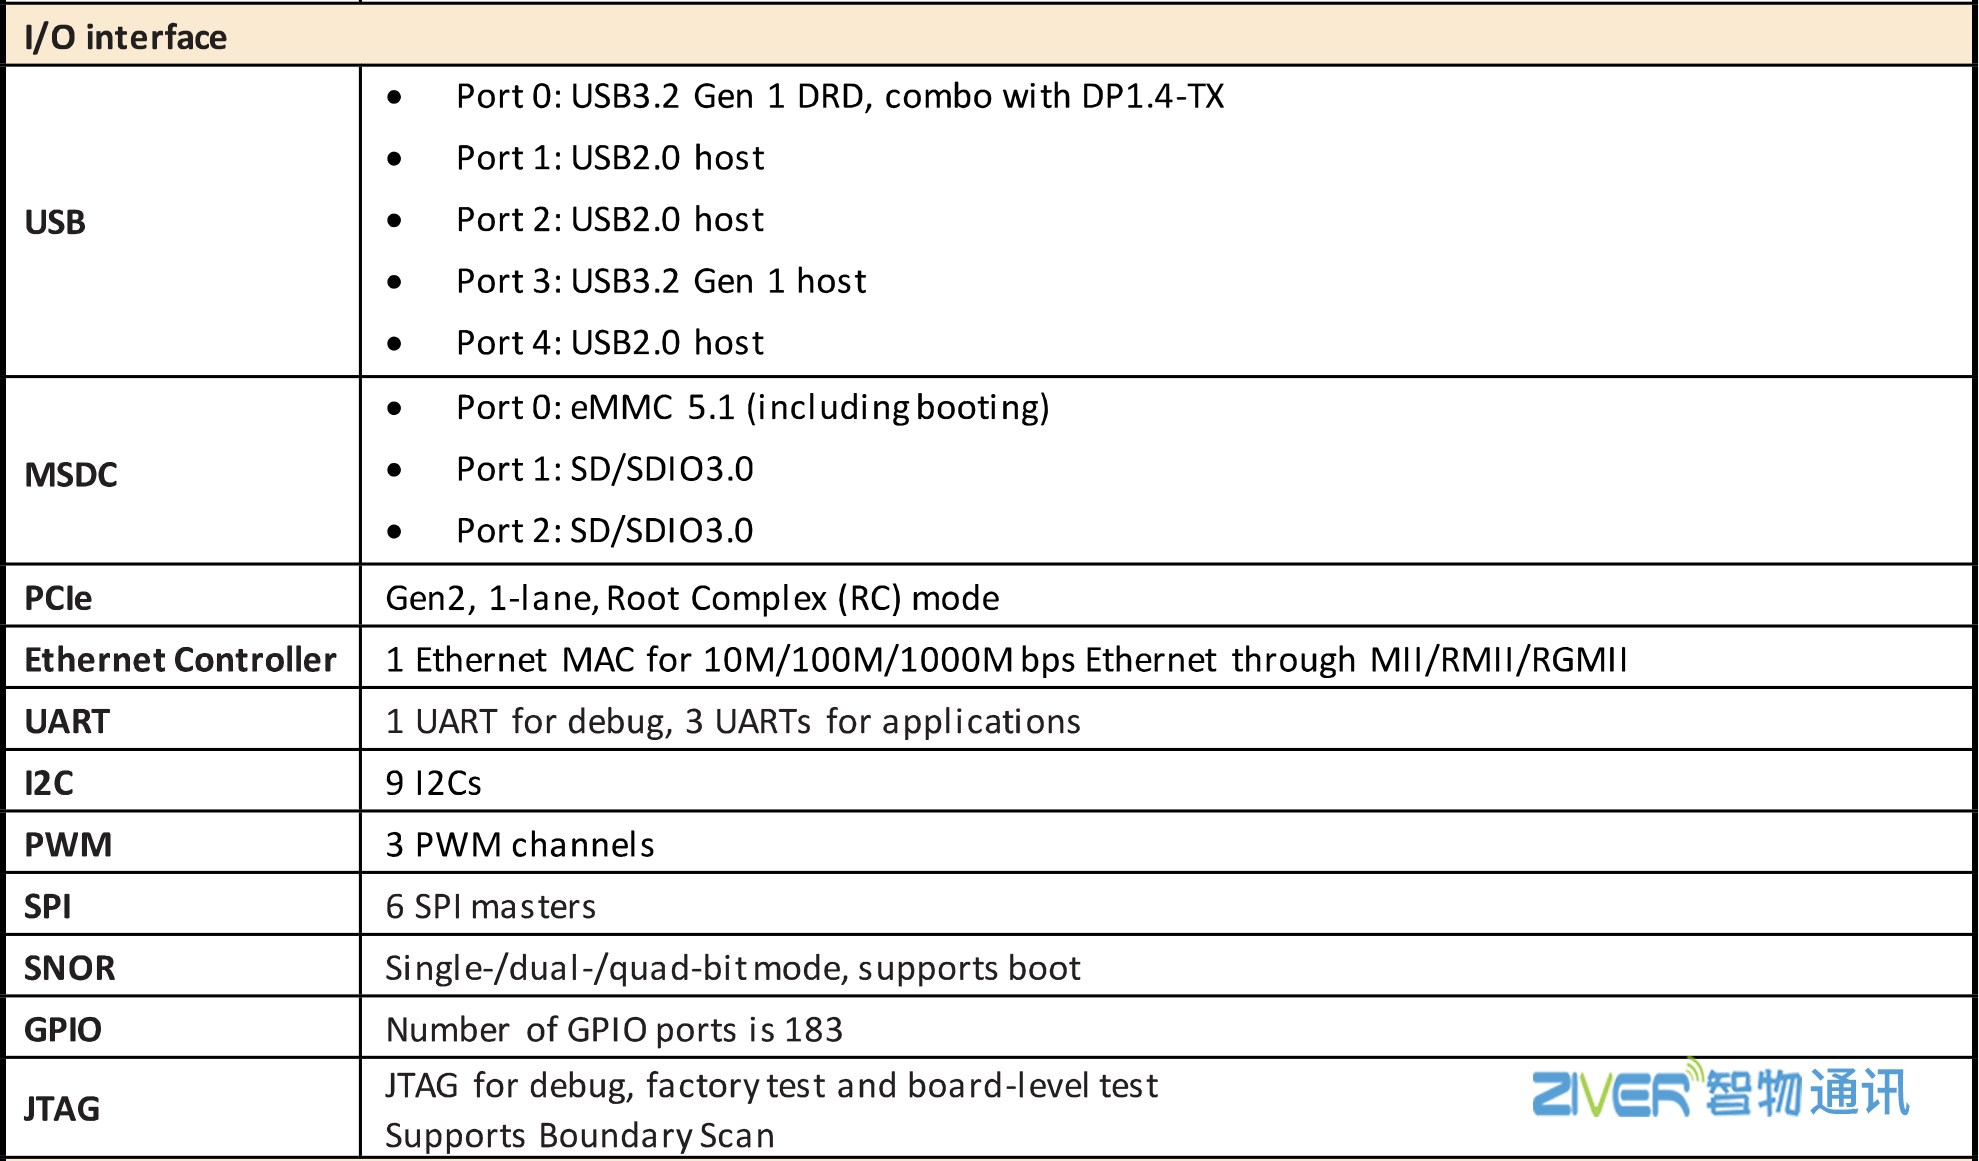Viewport: 1979px width, 1161px height.
Task: Select the Gen2 1-lane Root Complex text
Action: pyautogui.click(x=692, y=598)
